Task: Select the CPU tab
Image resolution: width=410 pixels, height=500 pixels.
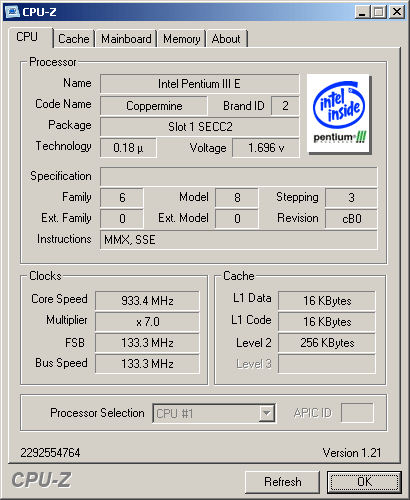Action: point(27,37)
